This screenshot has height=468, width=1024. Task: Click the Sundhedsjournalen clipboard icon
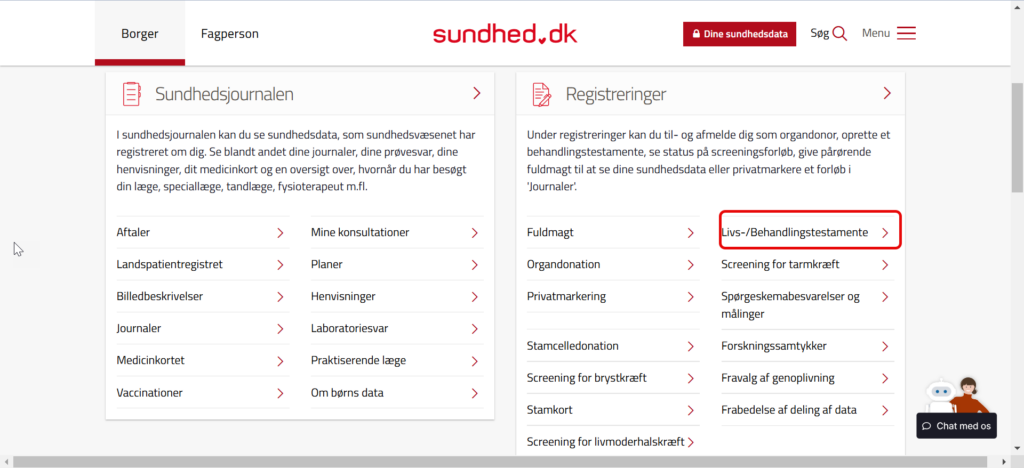131,94
